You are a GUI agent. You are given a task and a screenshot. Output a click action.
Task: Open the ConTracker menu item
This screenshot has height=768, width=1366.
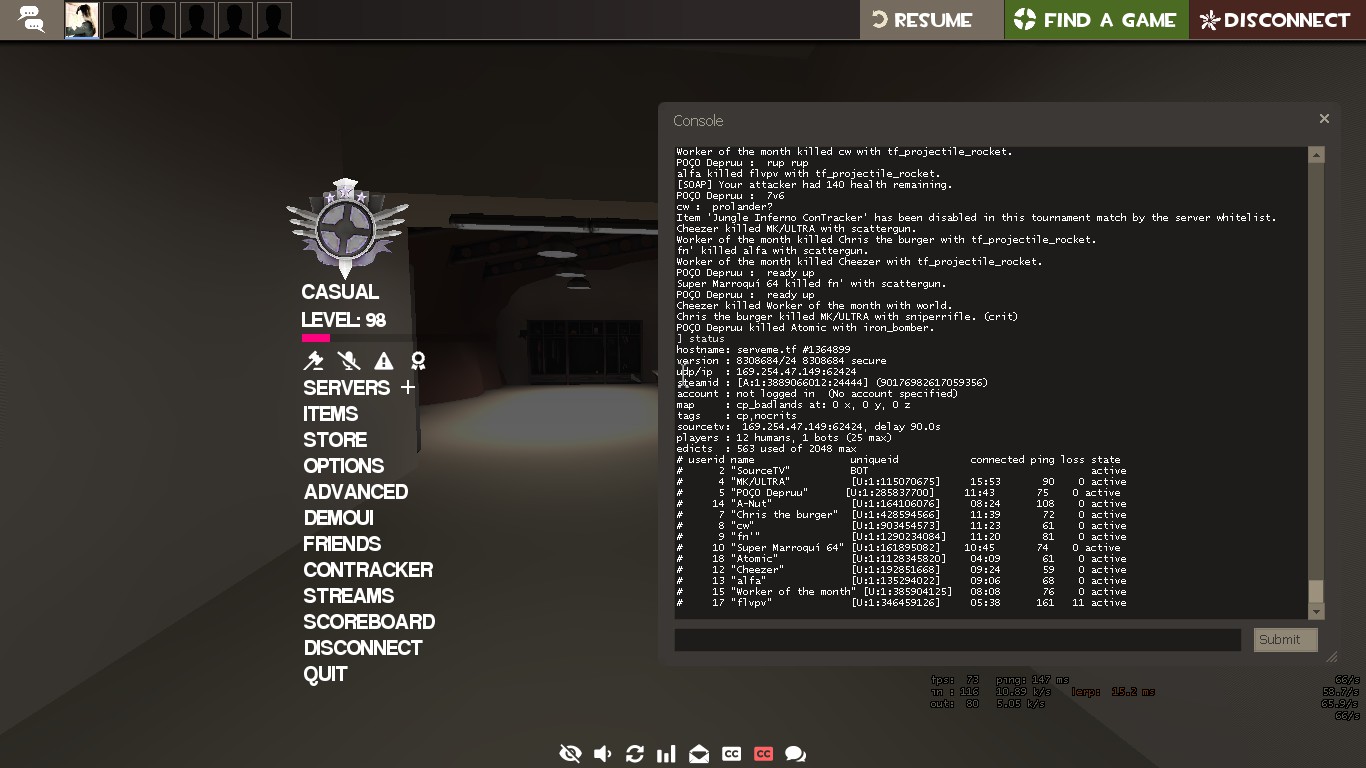click(368, 570)
